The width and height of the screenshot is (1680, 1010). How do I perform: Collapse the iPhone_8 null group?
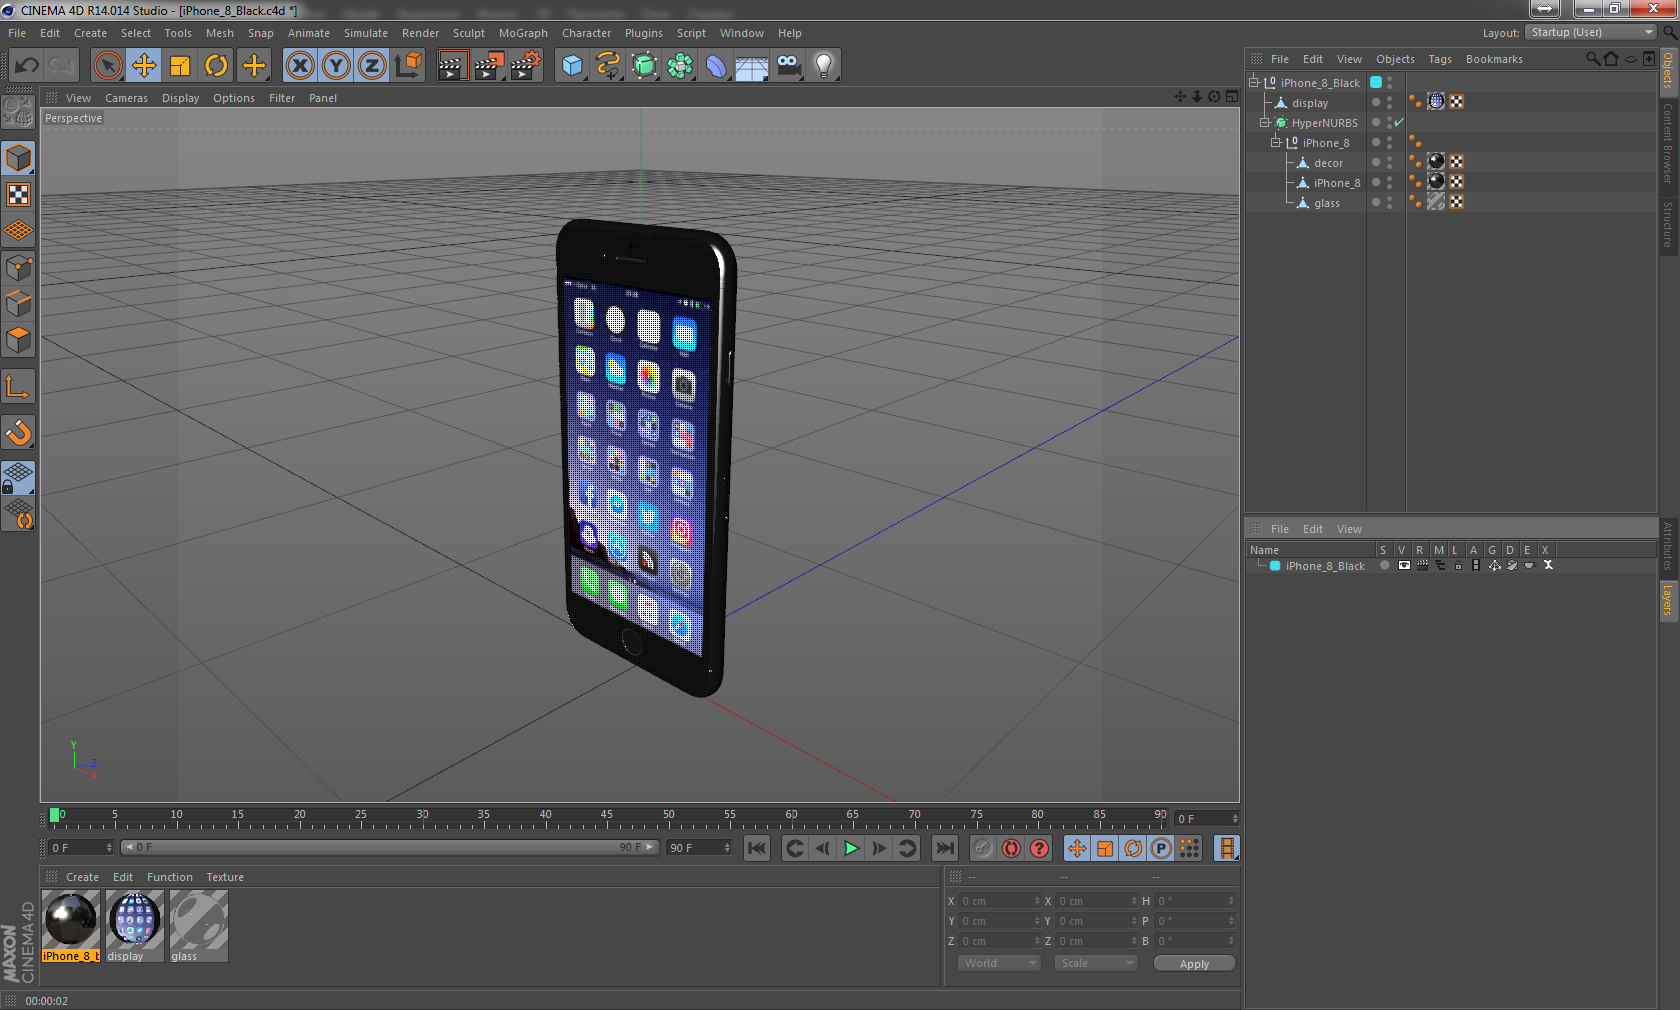[x=1275, y=143]
